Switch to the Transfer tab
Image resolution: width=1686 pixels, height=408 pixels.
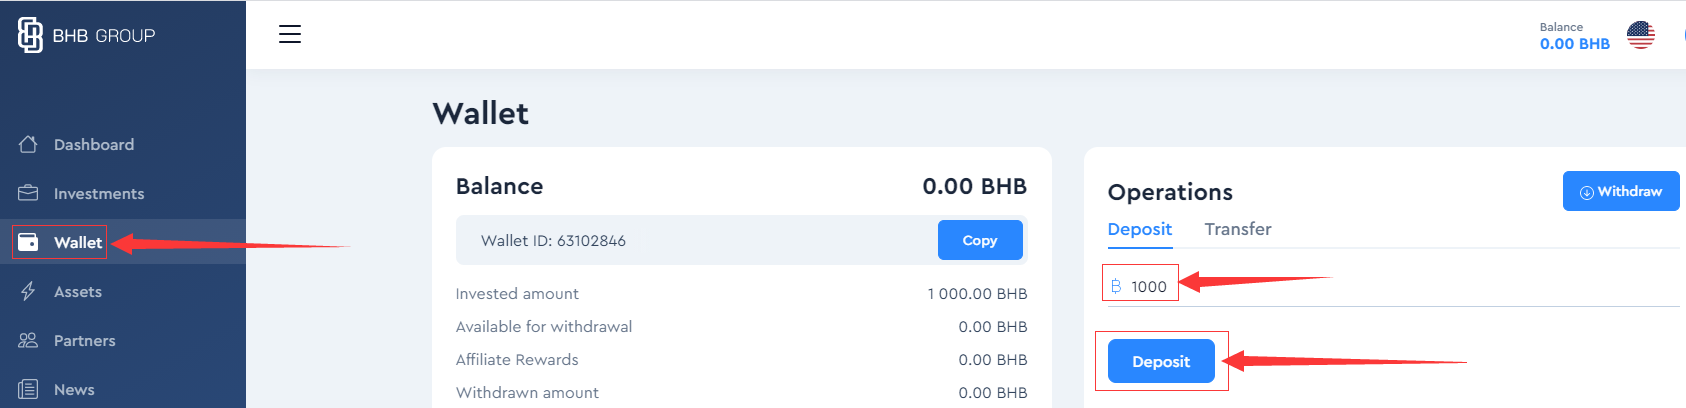point(1238,229)
